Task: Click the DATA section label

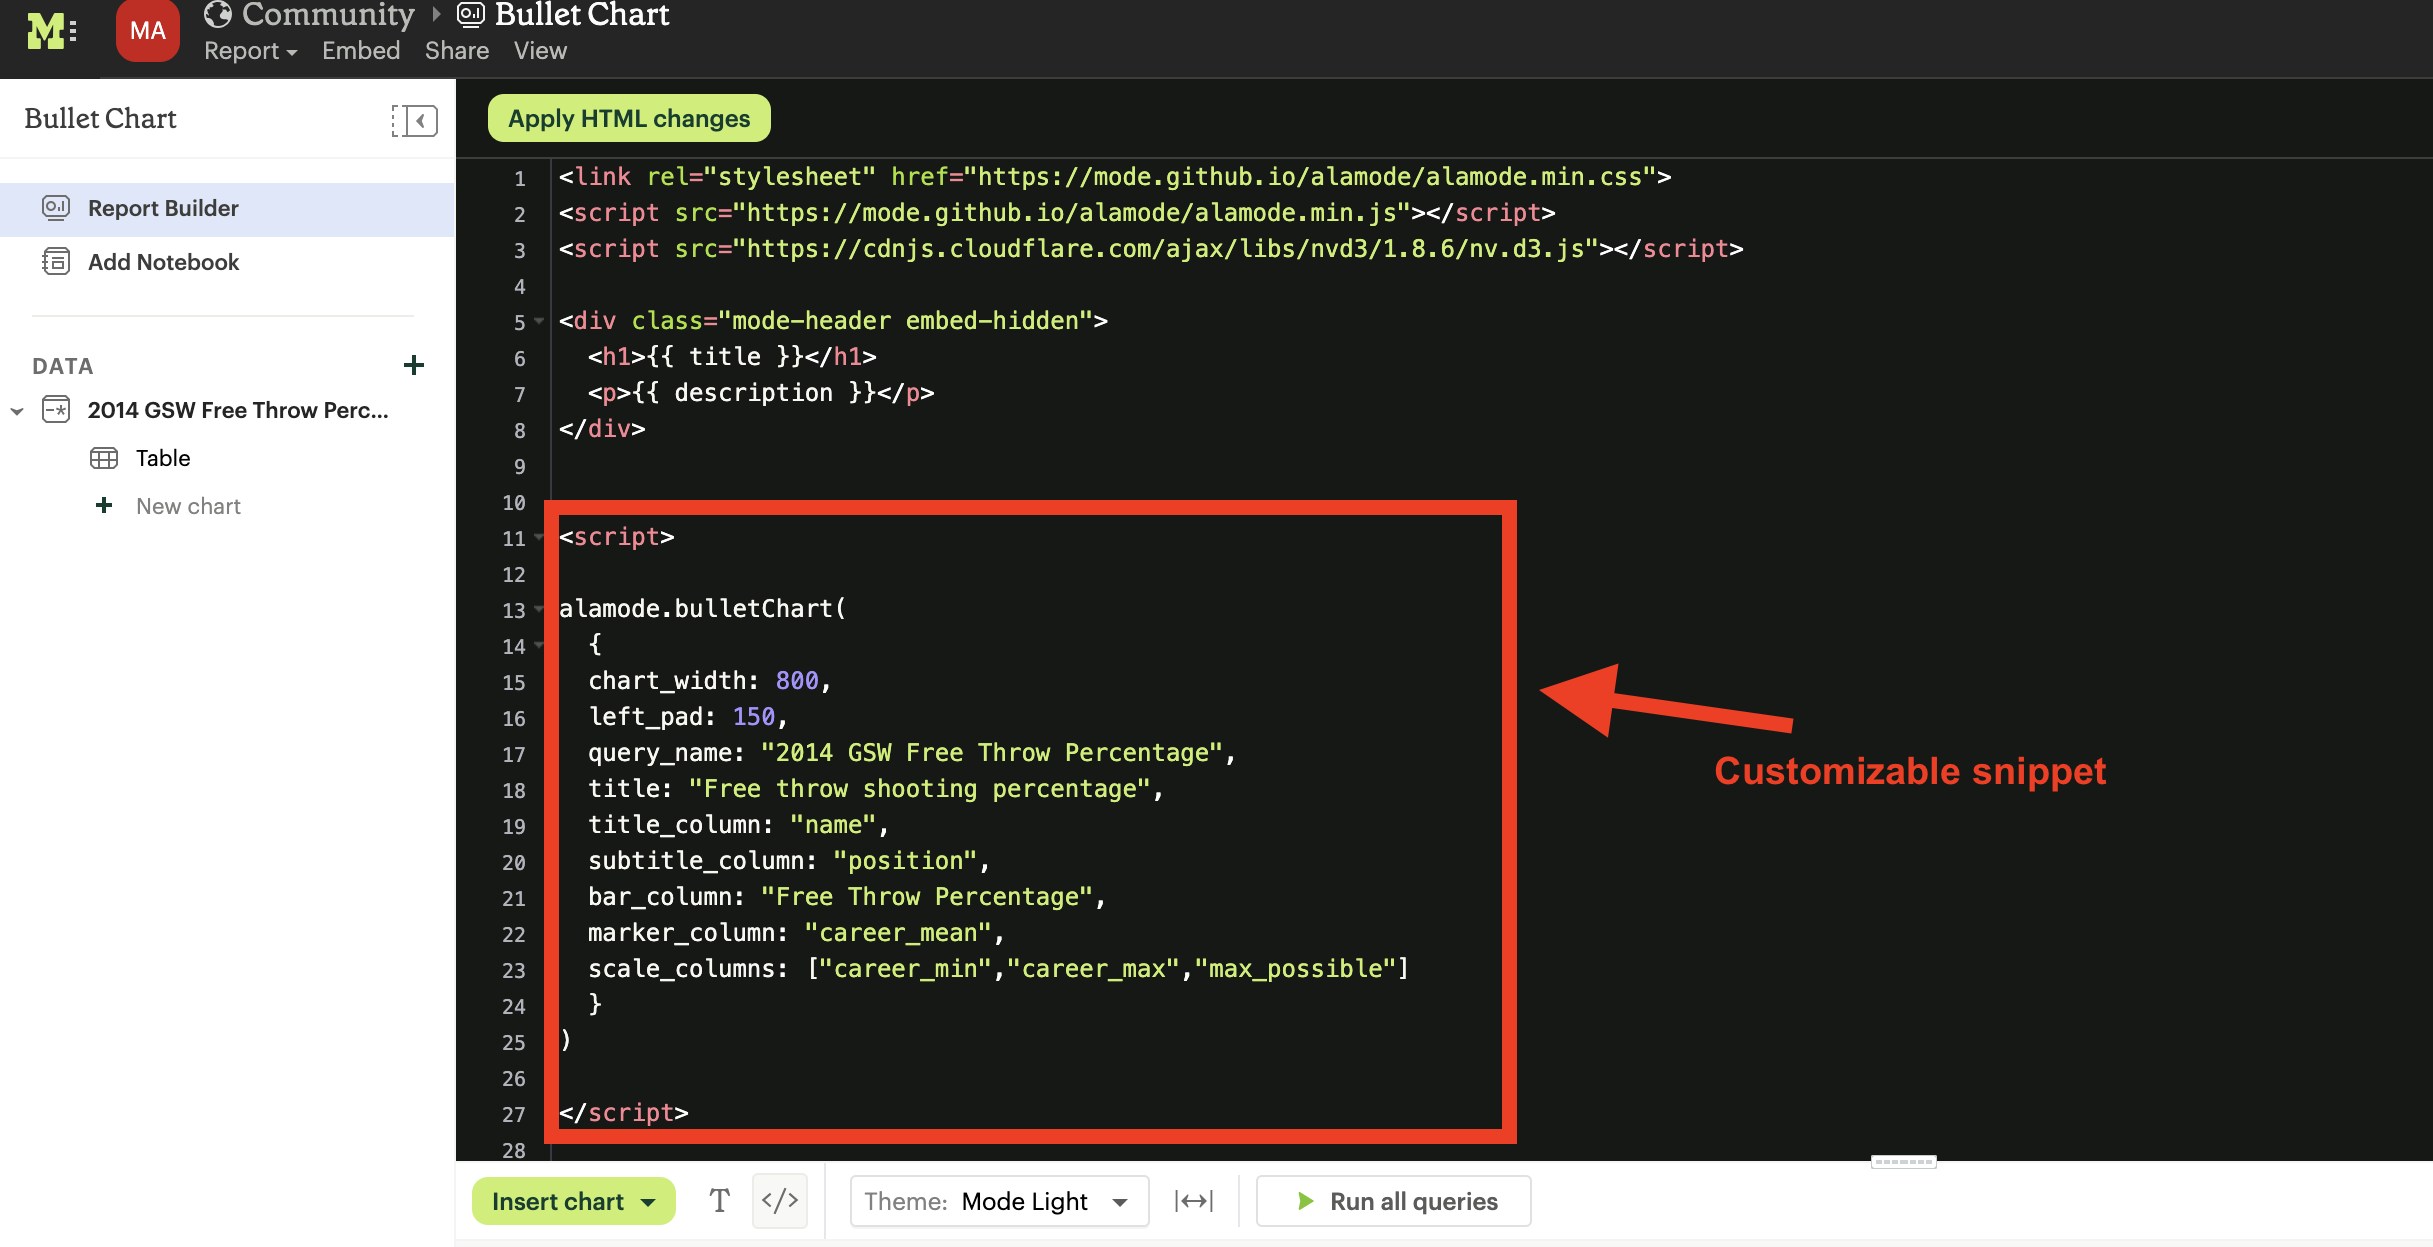Action: point(63,366)
